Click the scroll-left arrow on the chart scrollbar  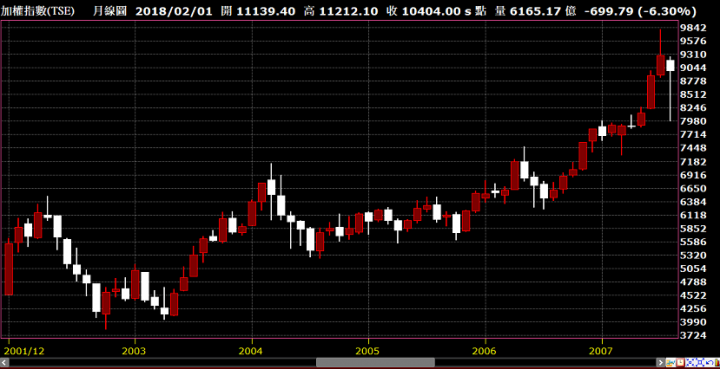pos(4,362)
